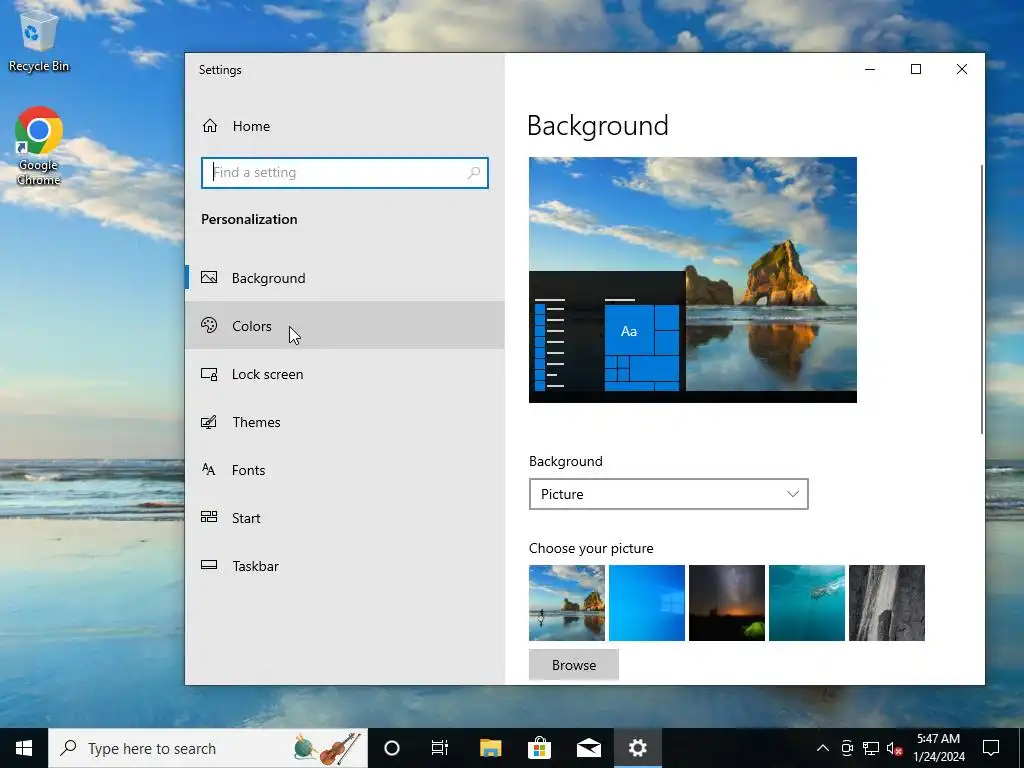Open the Windows Start button
Image resolution: width=1024 pixels, height=768 pixels.
point(24,748)
